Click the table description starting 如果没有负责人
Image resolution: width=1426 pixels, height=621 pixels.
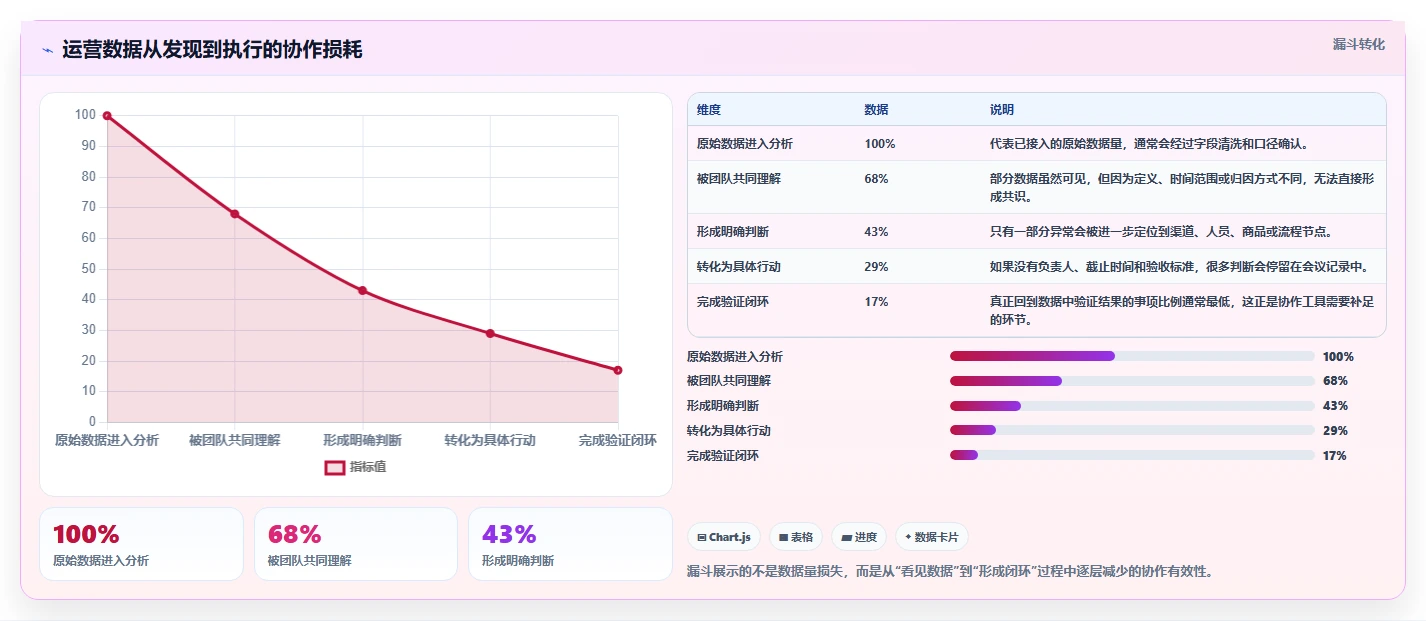point(1180,267)
